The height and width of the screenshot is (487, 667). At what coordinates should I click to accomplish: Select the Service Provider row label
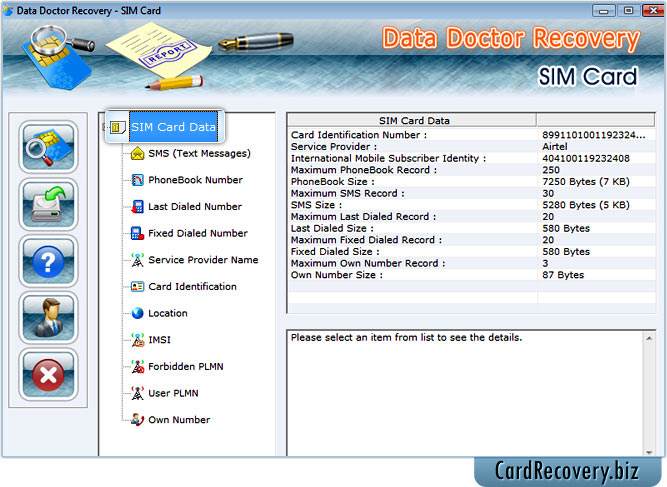click(334, 147)
